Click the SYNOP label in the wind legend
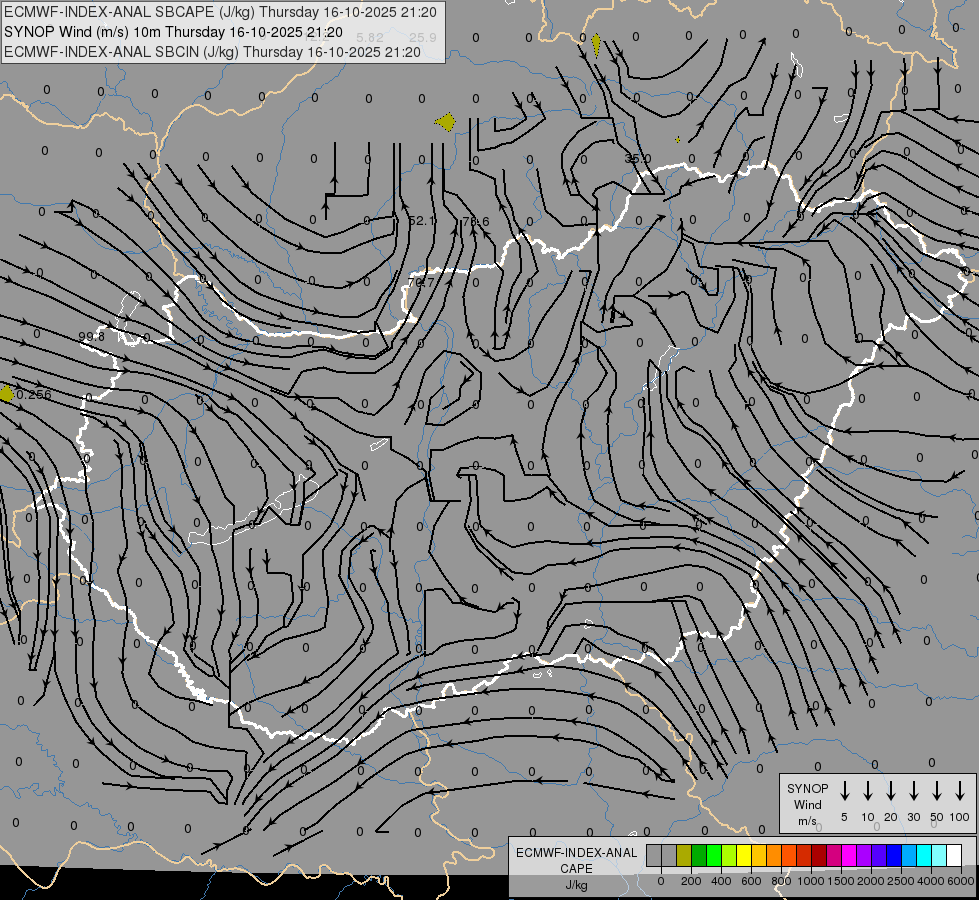Viewport: 979px width, 900px height. [808, 788]
